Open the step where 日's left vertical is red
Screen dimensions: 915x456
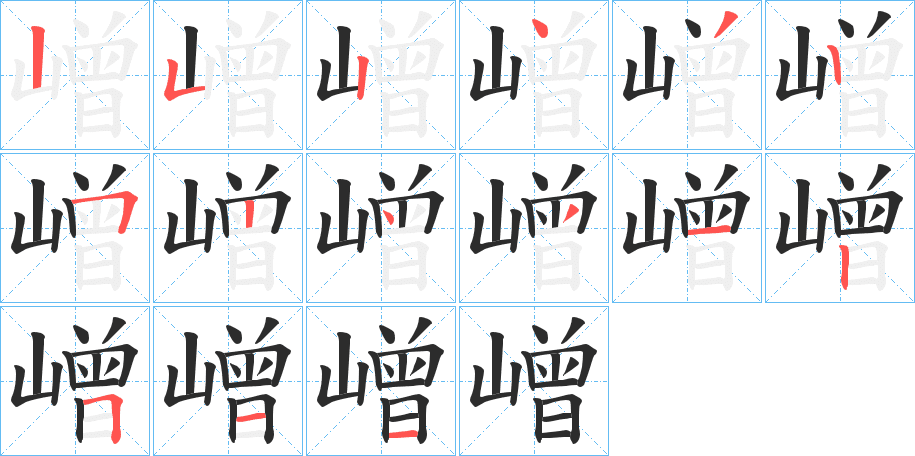click(x=839, y=228)
